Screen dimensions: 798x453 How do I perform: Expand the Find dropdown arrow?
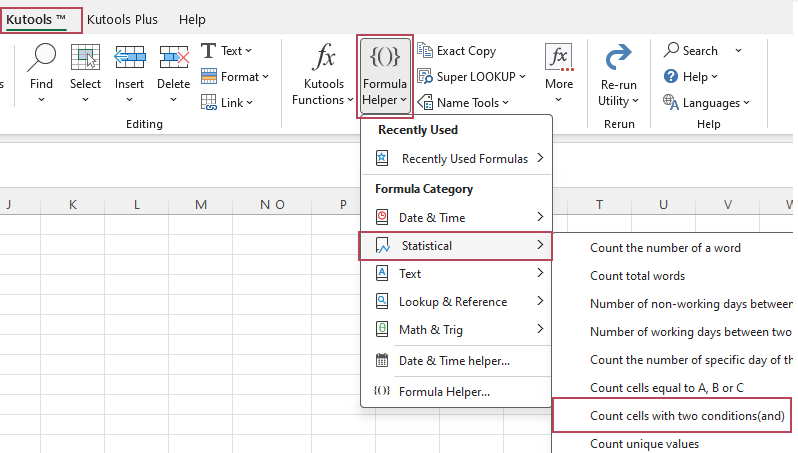[41, 100]
